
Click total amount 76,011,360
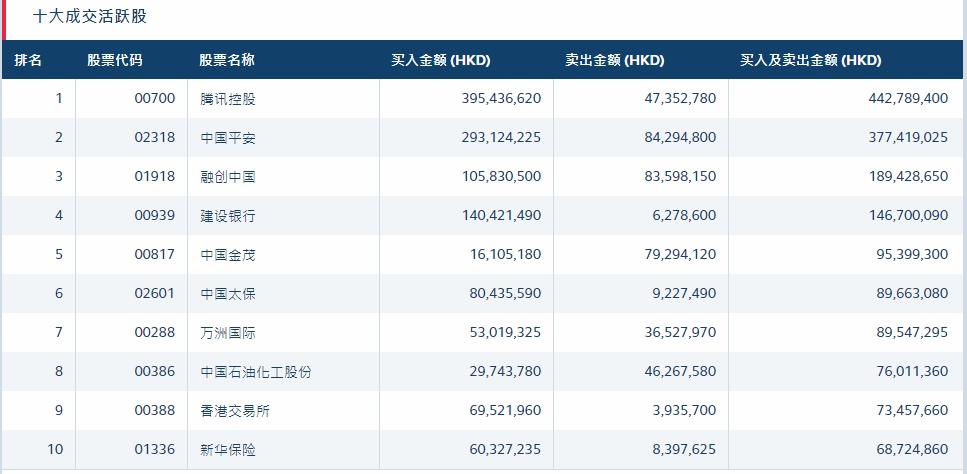912,371
